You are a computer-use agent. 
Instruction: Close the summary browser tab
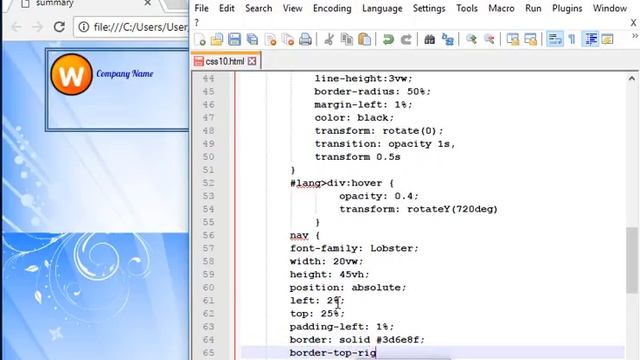[148, 3]
